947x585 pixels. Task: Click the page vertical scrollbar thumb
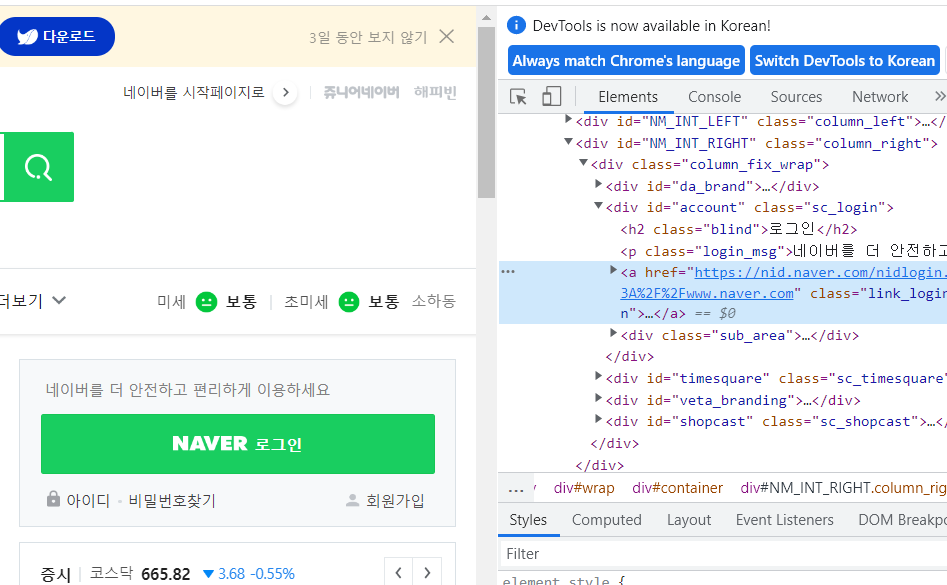486,113
